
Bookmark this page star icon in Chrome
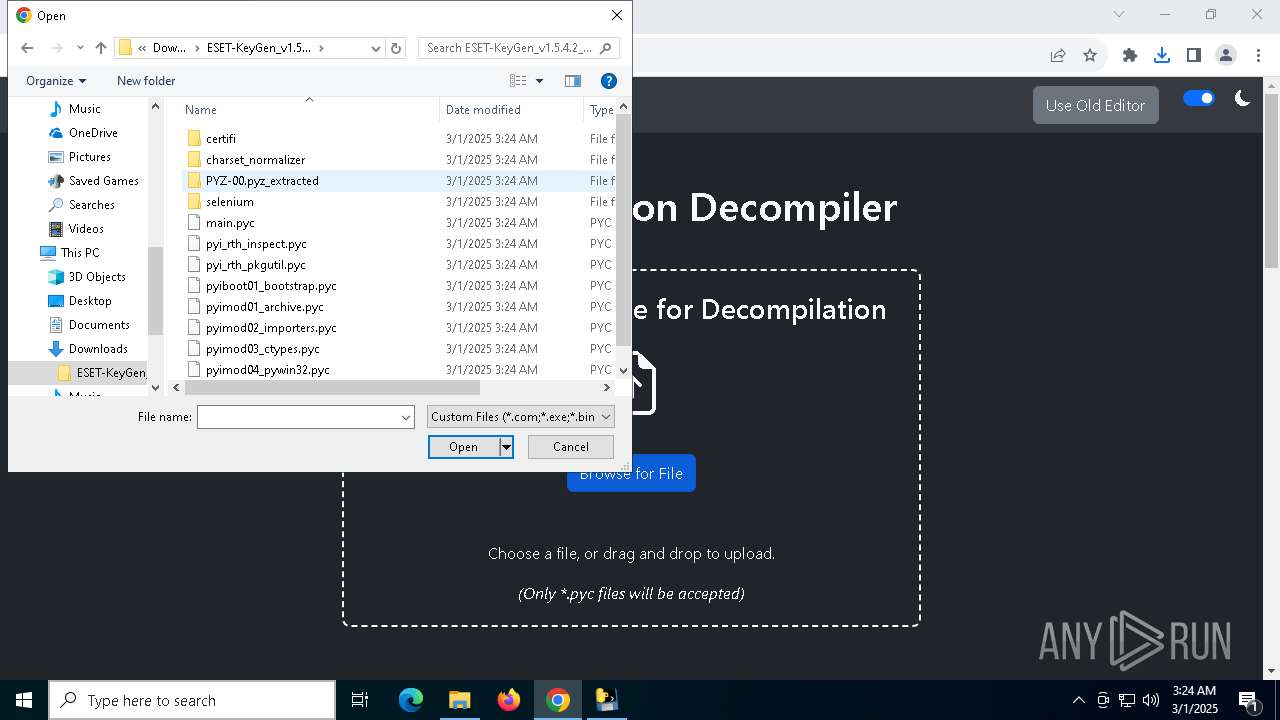(1090, 56)
